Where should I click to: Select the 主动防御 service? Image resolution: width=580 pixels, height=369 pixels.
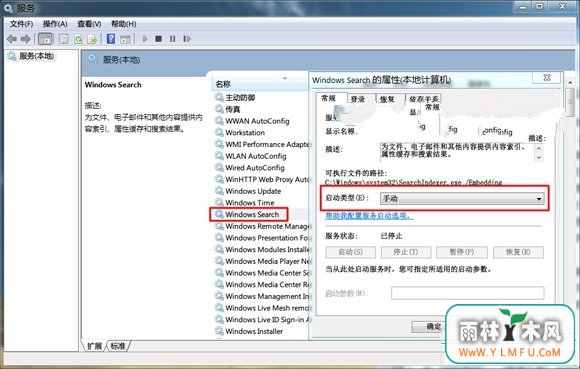tap(240, 98)
